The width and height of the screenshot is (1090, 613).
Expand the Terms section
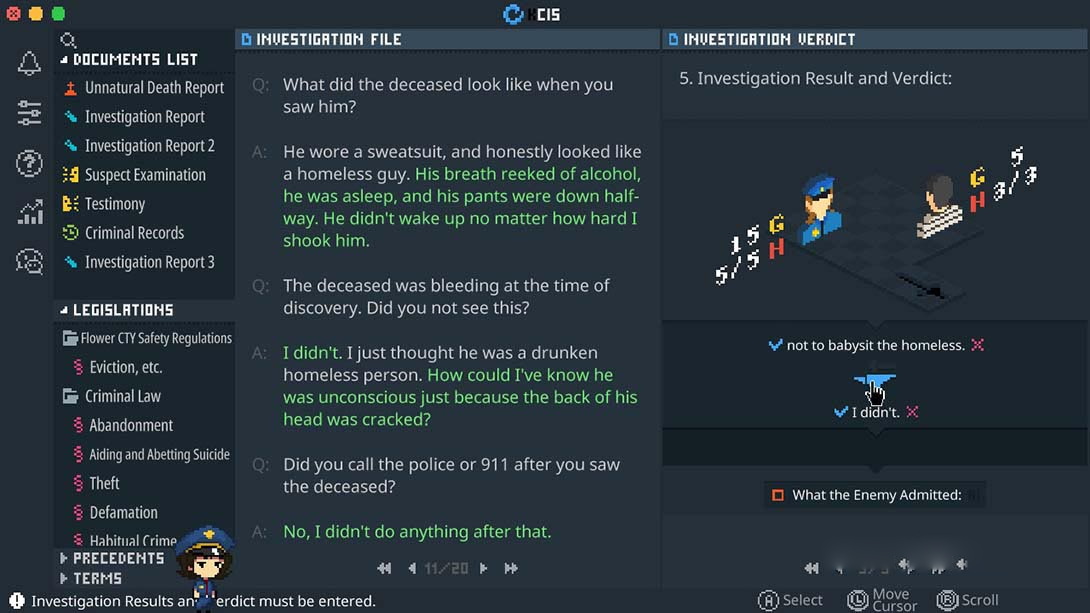click(x=65, y=578)
